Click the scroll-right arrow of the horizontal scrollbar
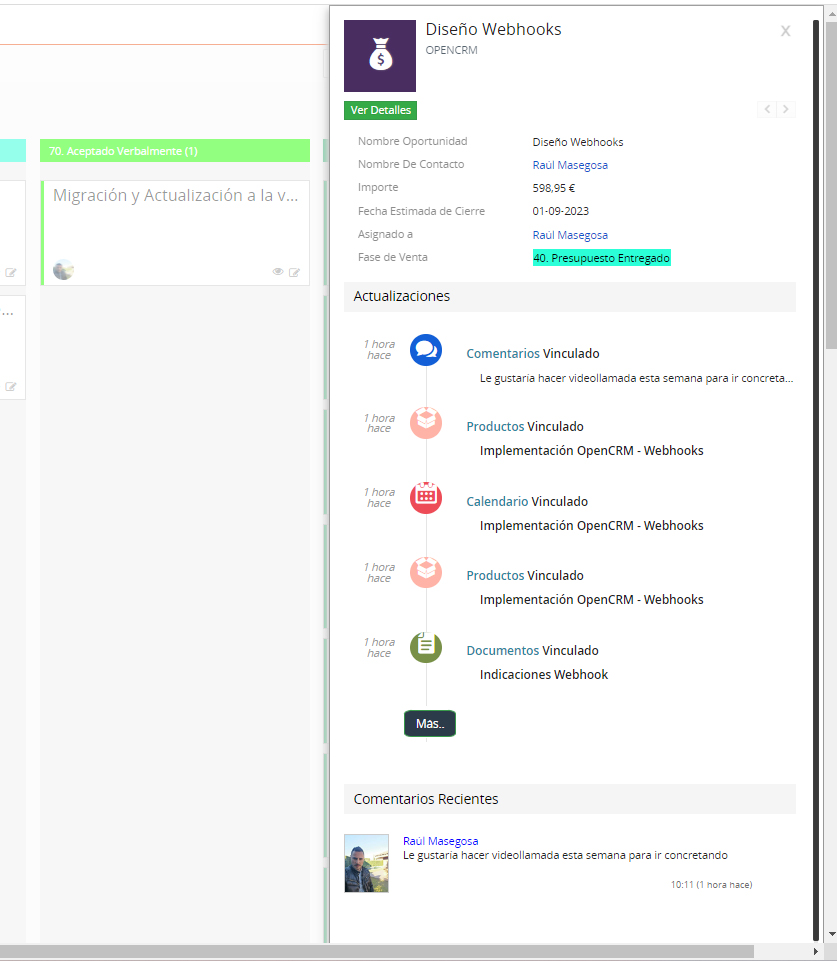The width and height of the screenshot is (837, 961). click(x=816, y=951)
